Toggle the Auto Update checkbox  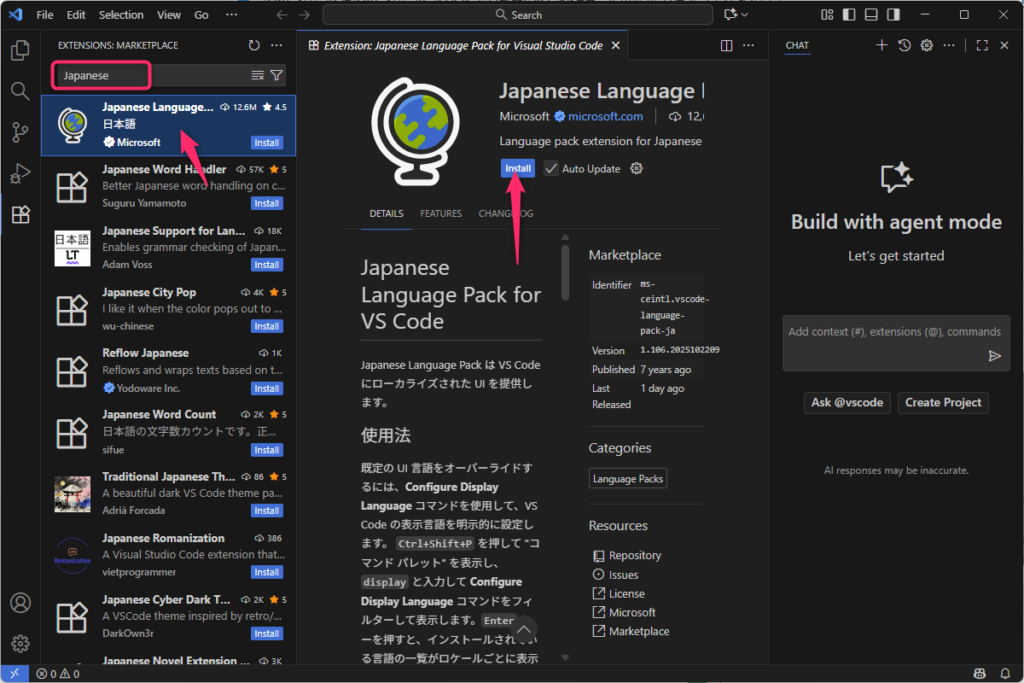(551, 169)
